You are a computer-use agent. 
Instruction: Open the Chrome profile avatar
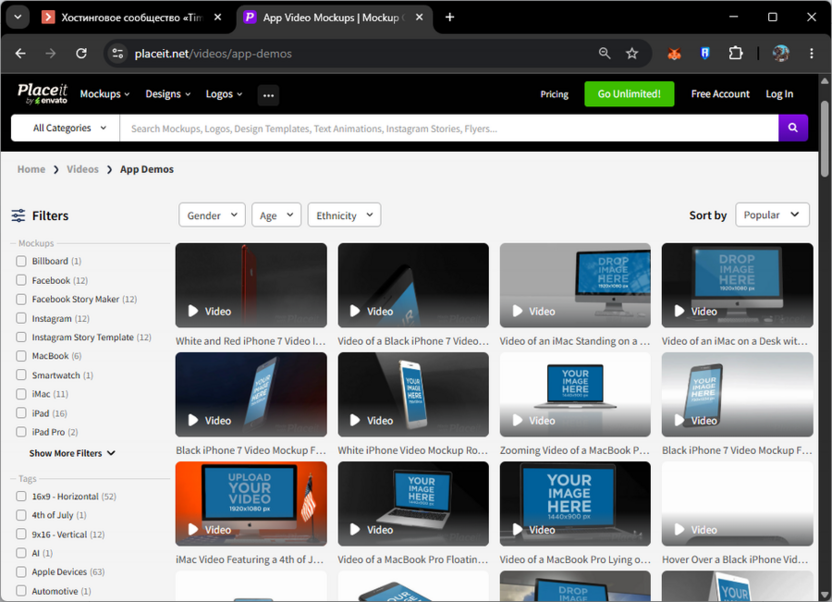click(x=781, y=53)
